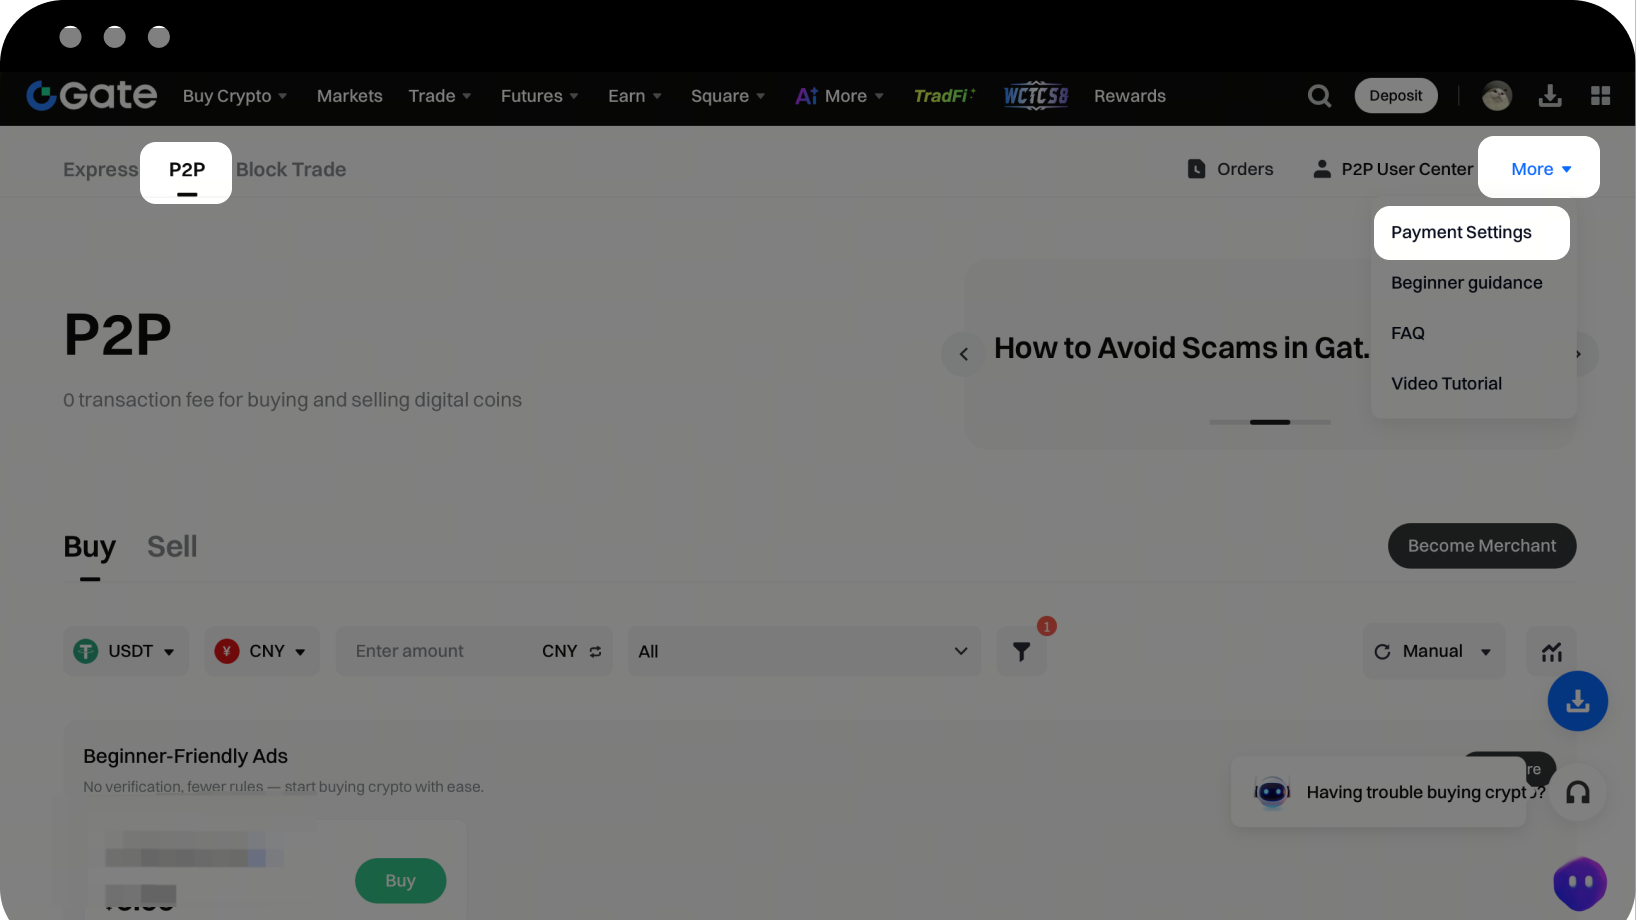Open the user avatar profile
This screenshot has height=920, width=1636.
[1496, 96]
